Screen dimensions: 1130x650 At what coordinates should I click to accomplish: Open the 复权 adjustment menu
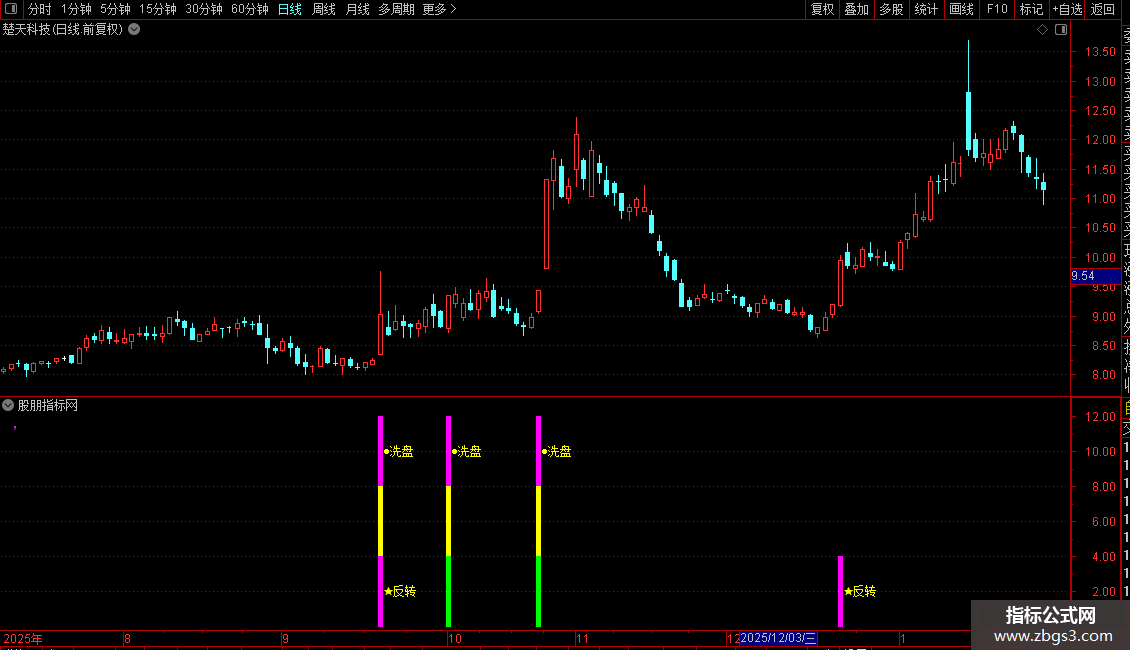822,9
